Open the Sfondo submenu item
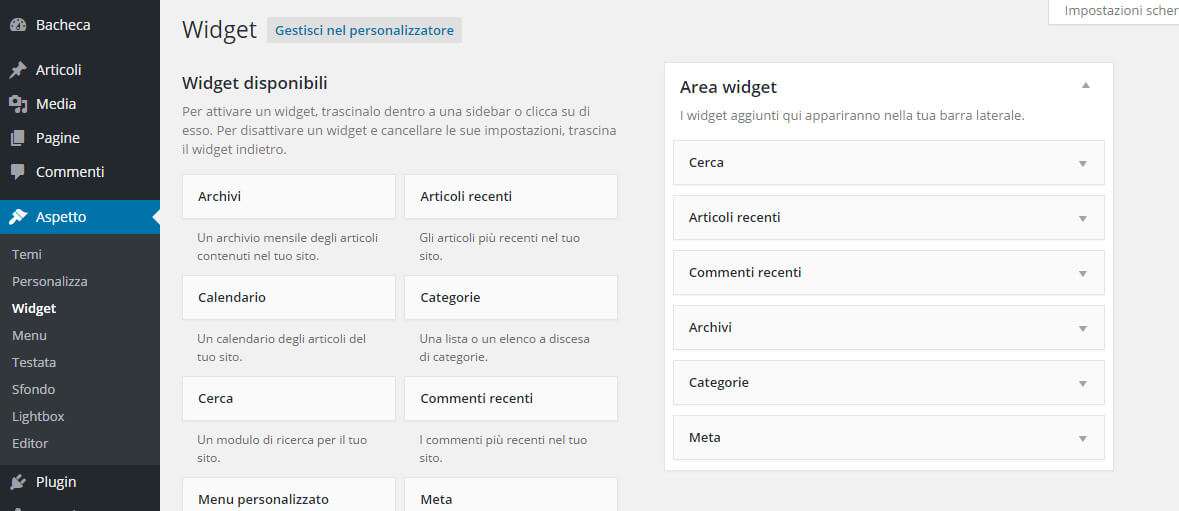The height and width of the screenshot is (511, 1179). coord(33,389)
